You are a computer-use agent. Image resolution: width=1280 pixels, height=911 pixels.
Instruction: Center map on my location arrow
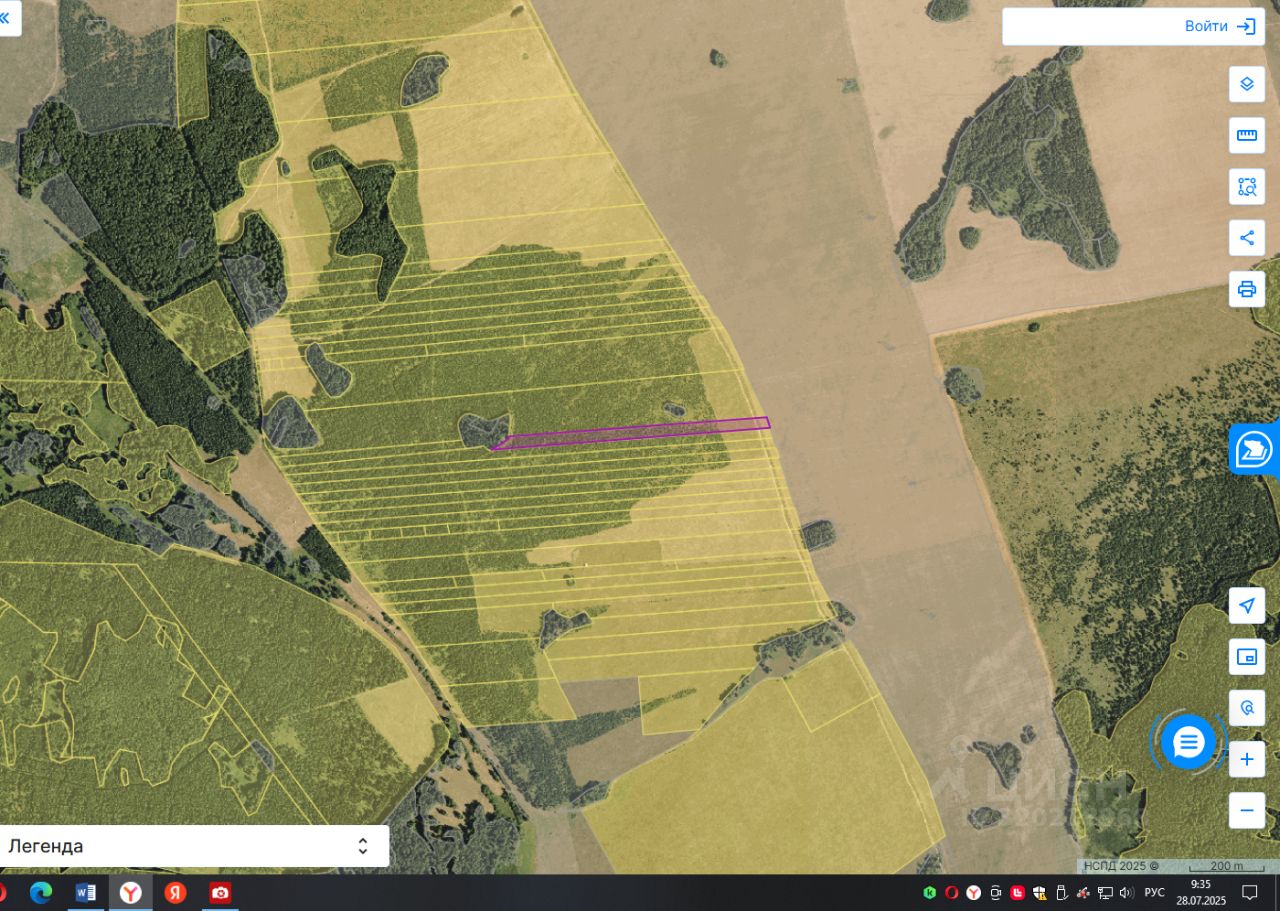click(1246, 606)
